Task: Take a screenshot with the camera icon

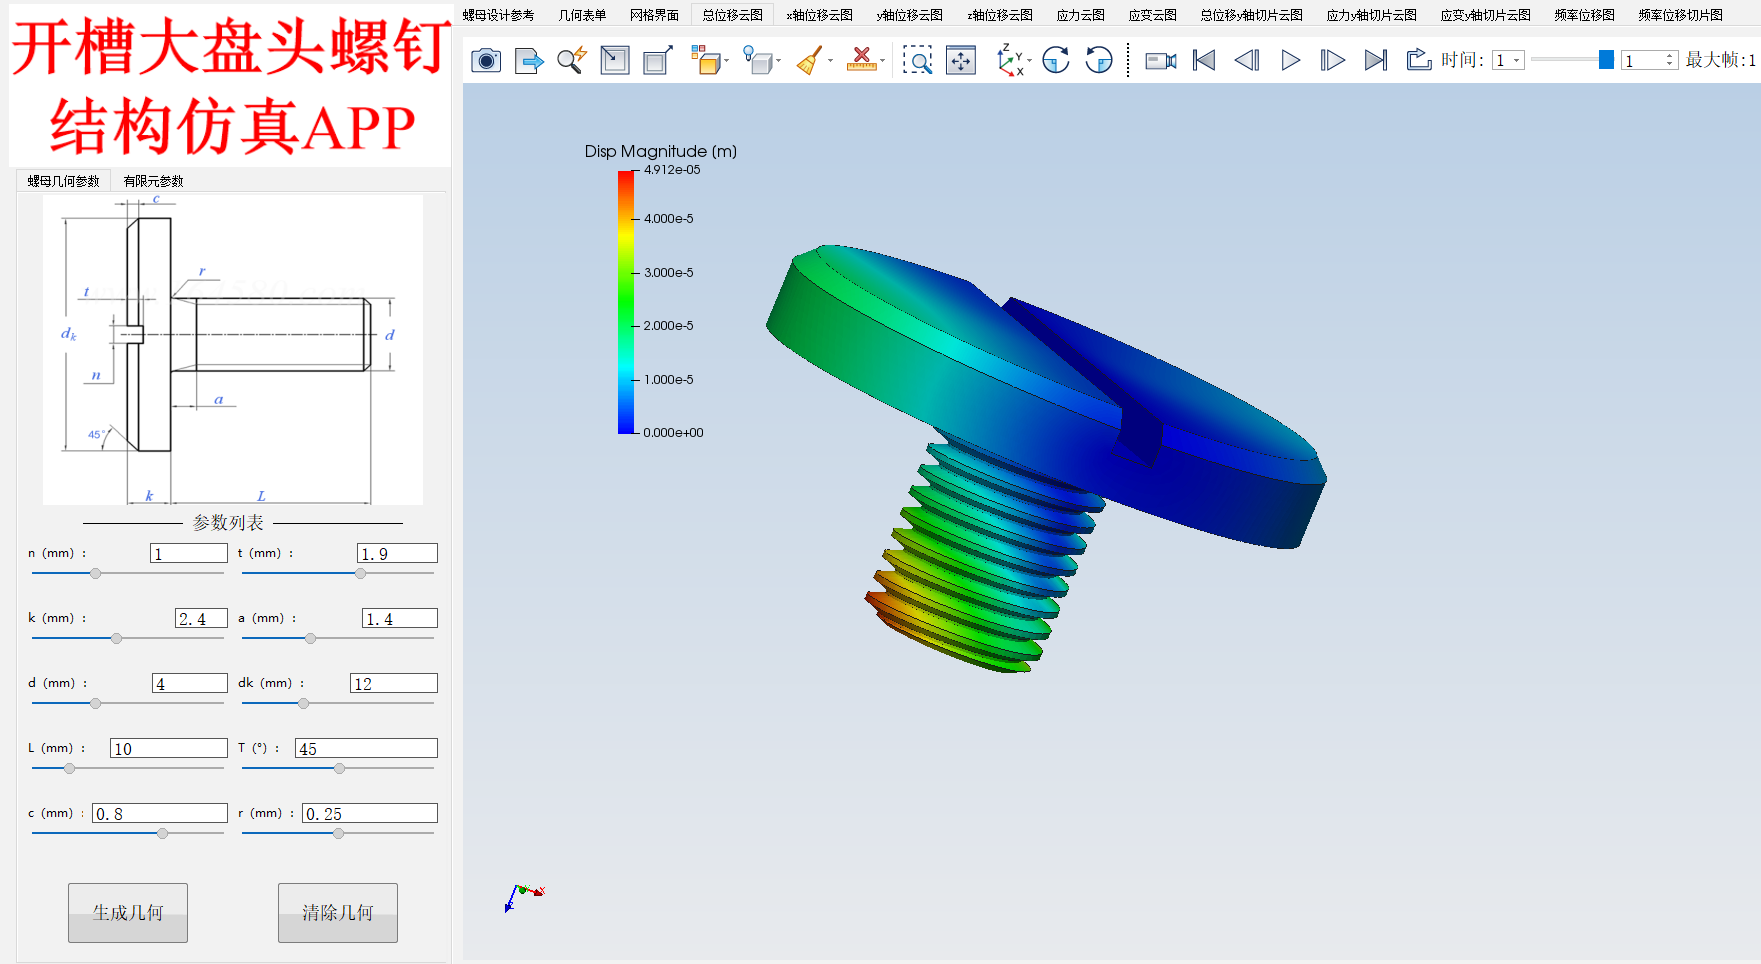Action: pos(486,61)
